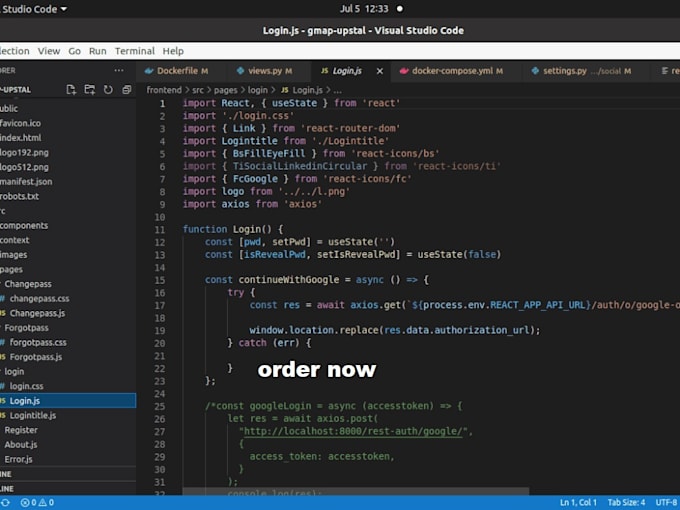
Task: Click the Login.js breadcrumb segment
Action: point(302,90)
